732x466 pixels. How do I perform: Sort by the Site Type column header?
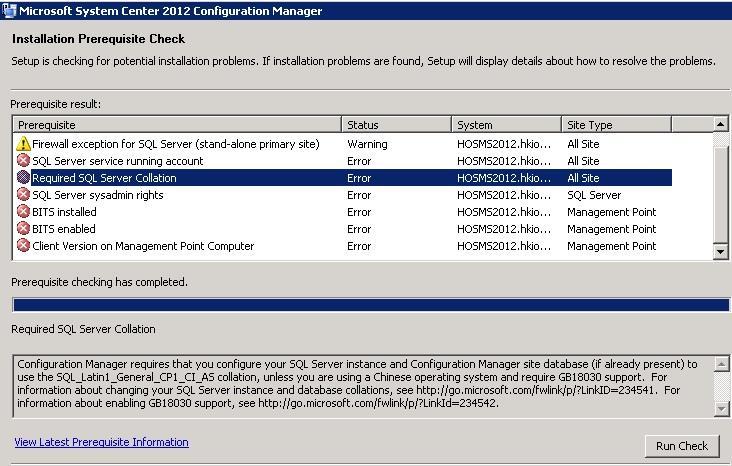coord(616,125)
